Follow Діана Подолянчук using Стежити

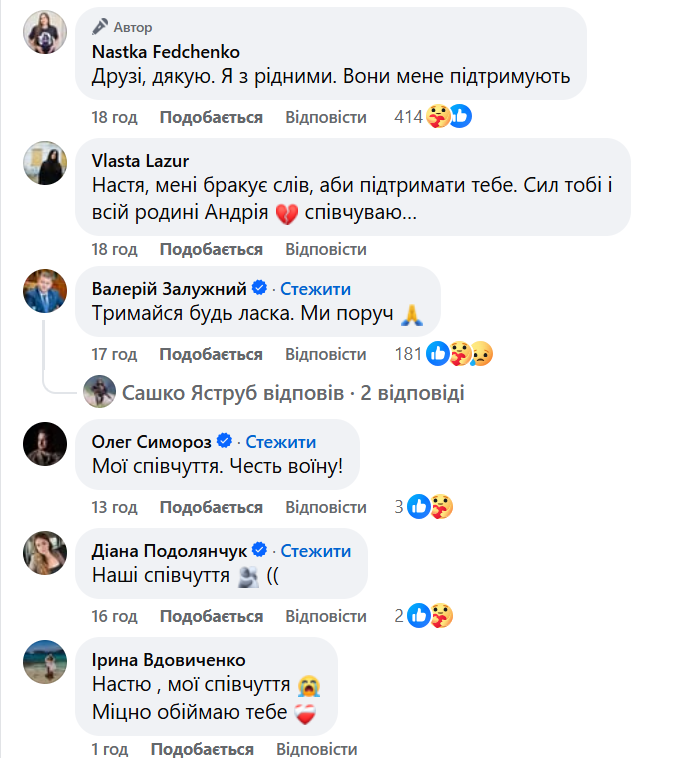(315, 550)
